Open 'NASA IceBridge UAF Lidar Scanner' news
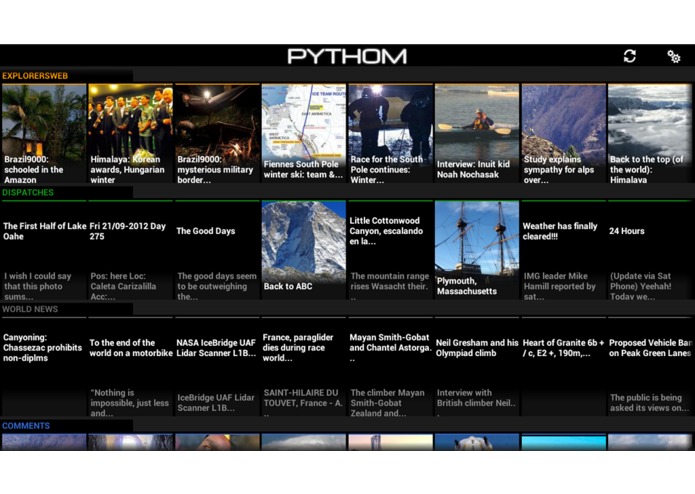This screenshot has width=695, height=494. (217, 367)
